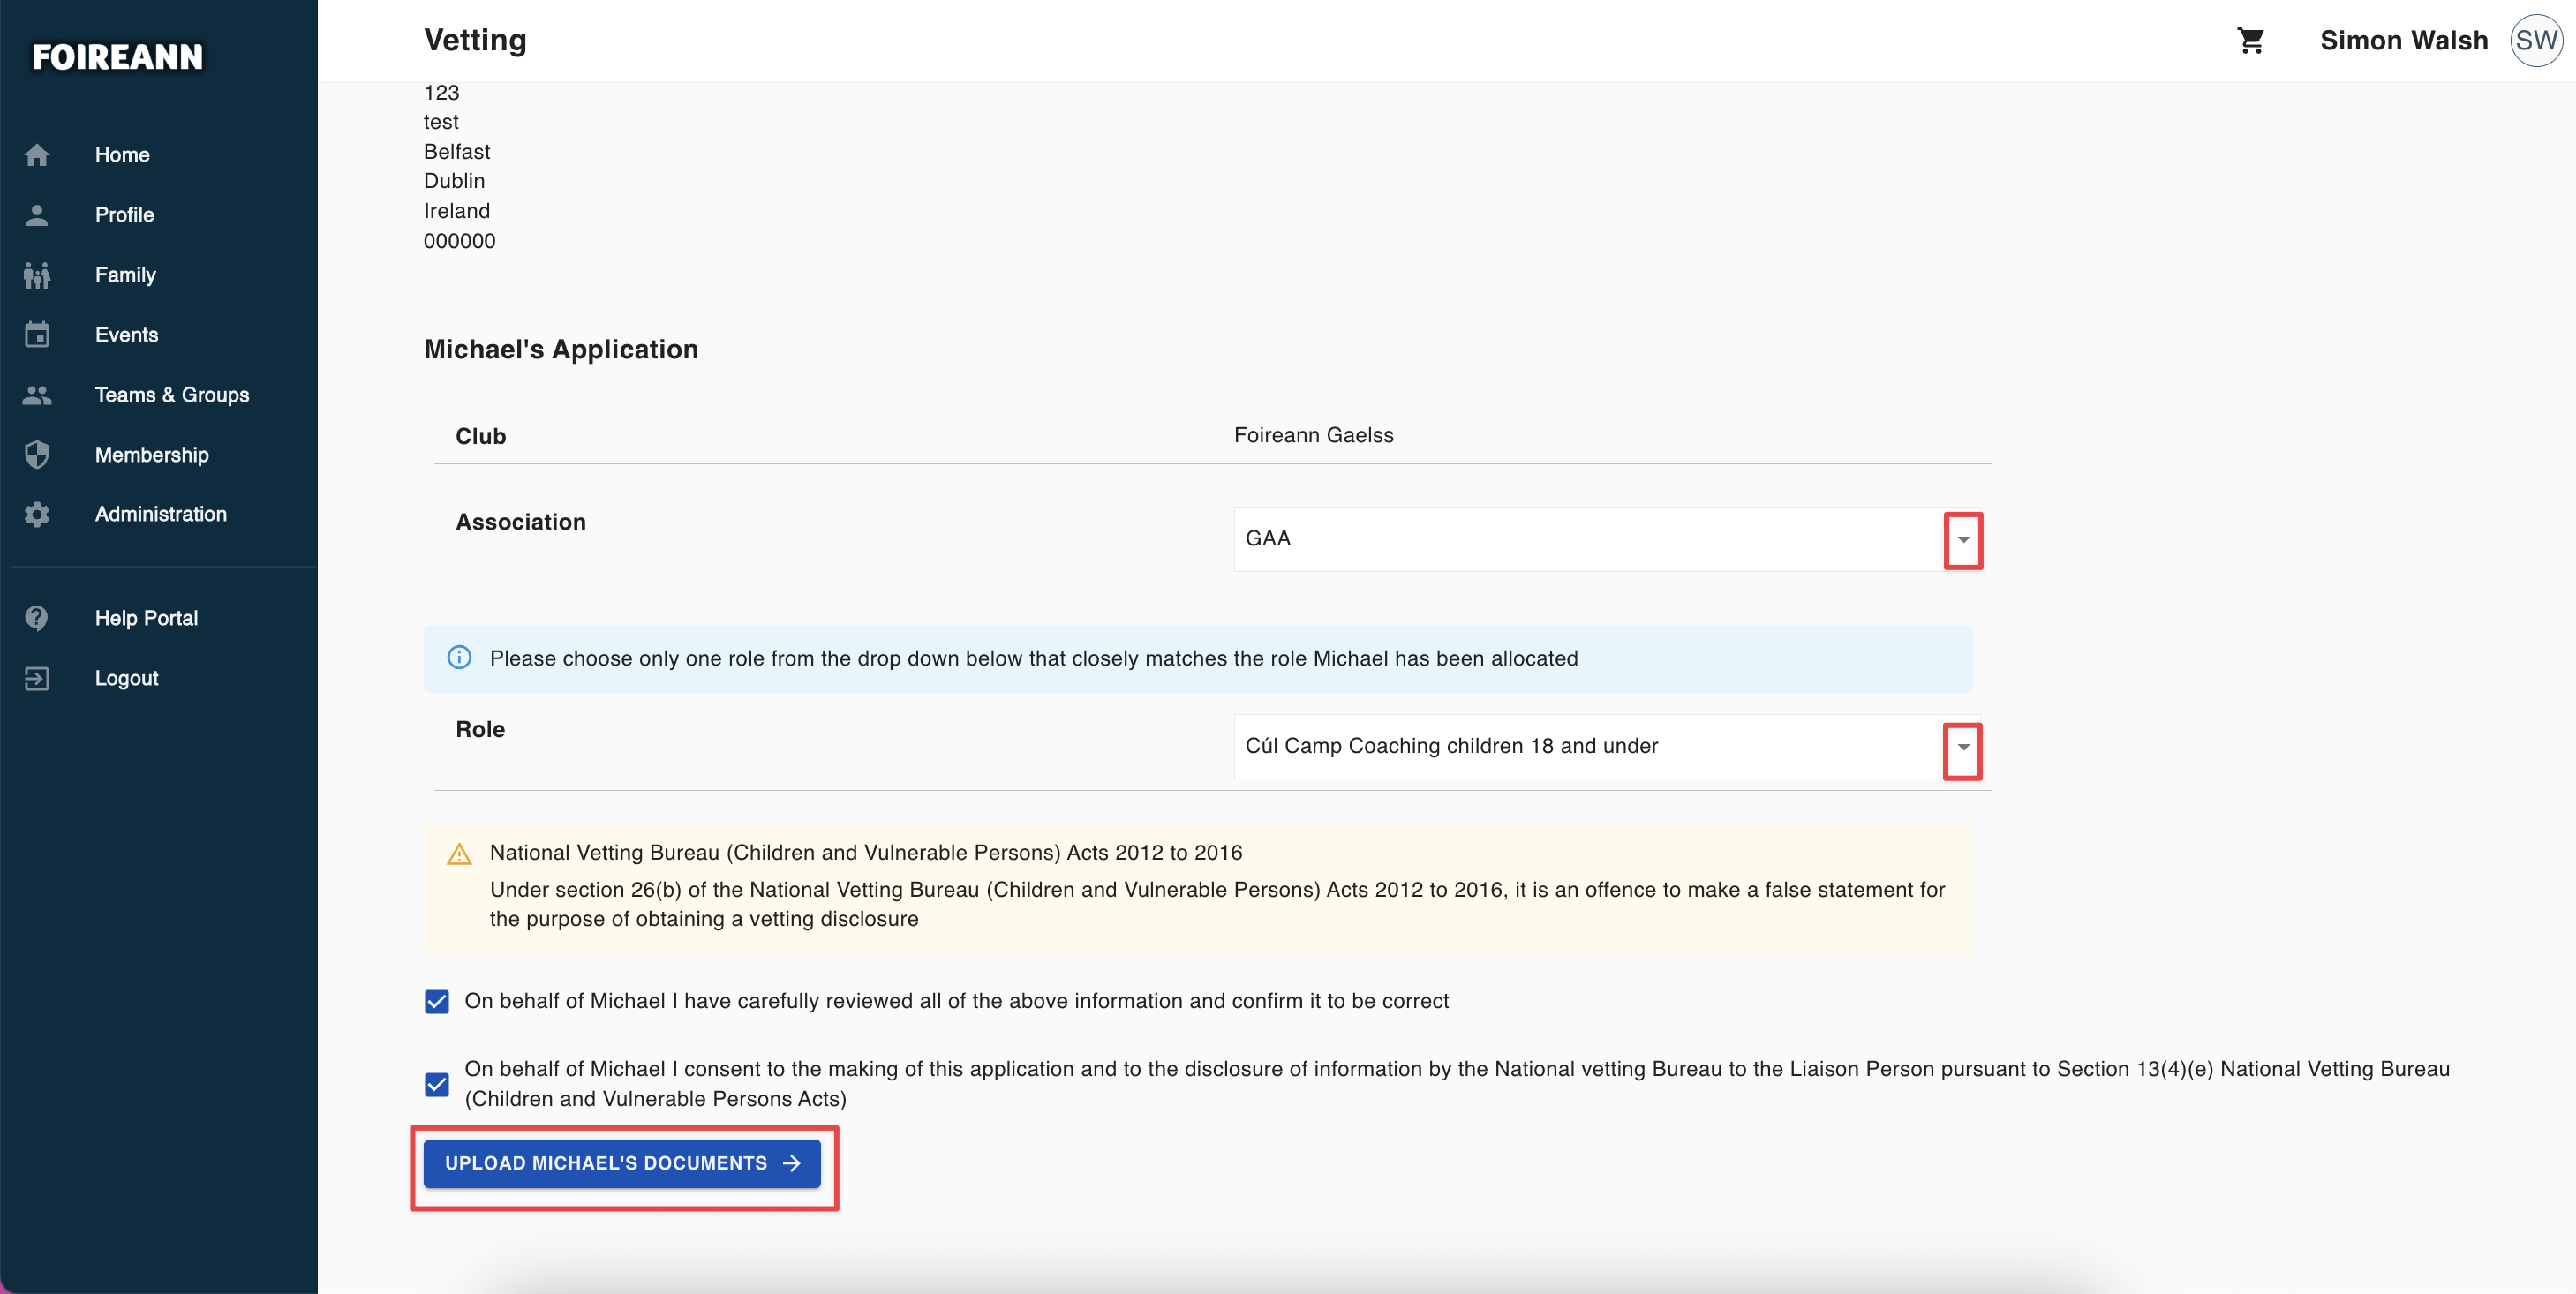Uncheck the reviewed information confirmation checkbox

tap(437, 1001)
